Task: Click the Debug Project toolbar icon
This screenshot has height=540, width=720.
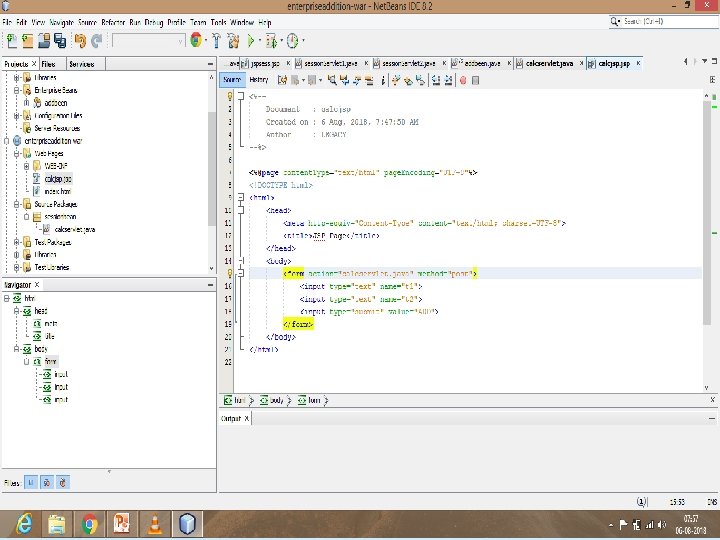Action: [x=271, y=41]
